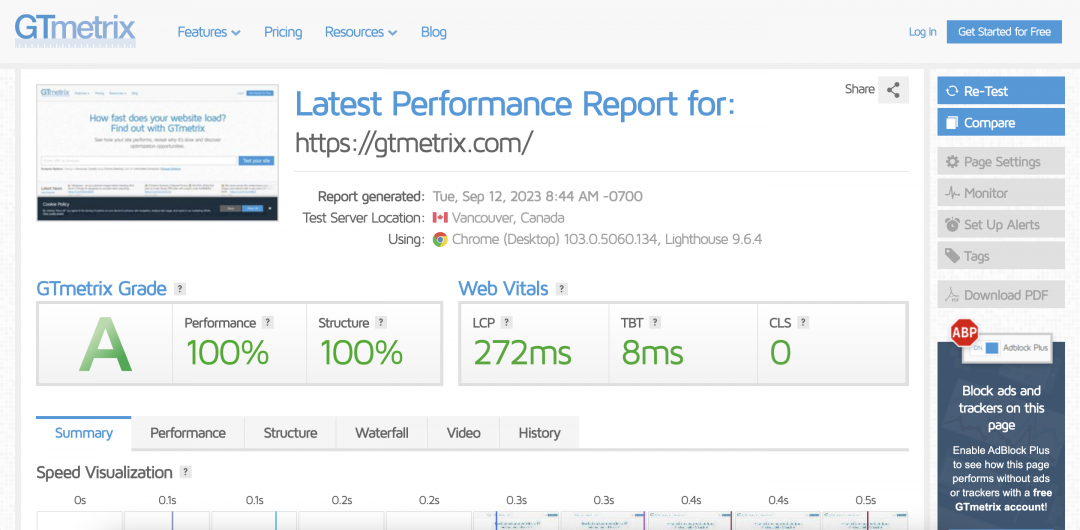
Task: Click Set Up Alerts
Action: (x=1001, y=225)
